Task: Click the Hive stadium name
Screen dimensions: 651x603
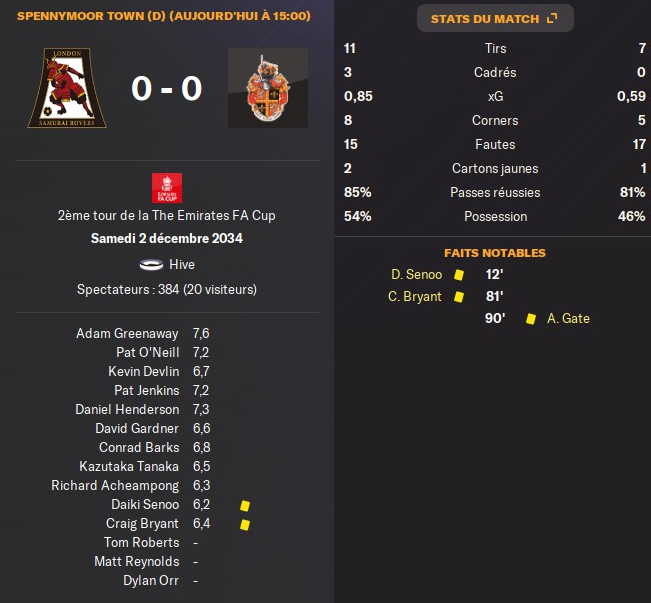Action: [182, 265]
